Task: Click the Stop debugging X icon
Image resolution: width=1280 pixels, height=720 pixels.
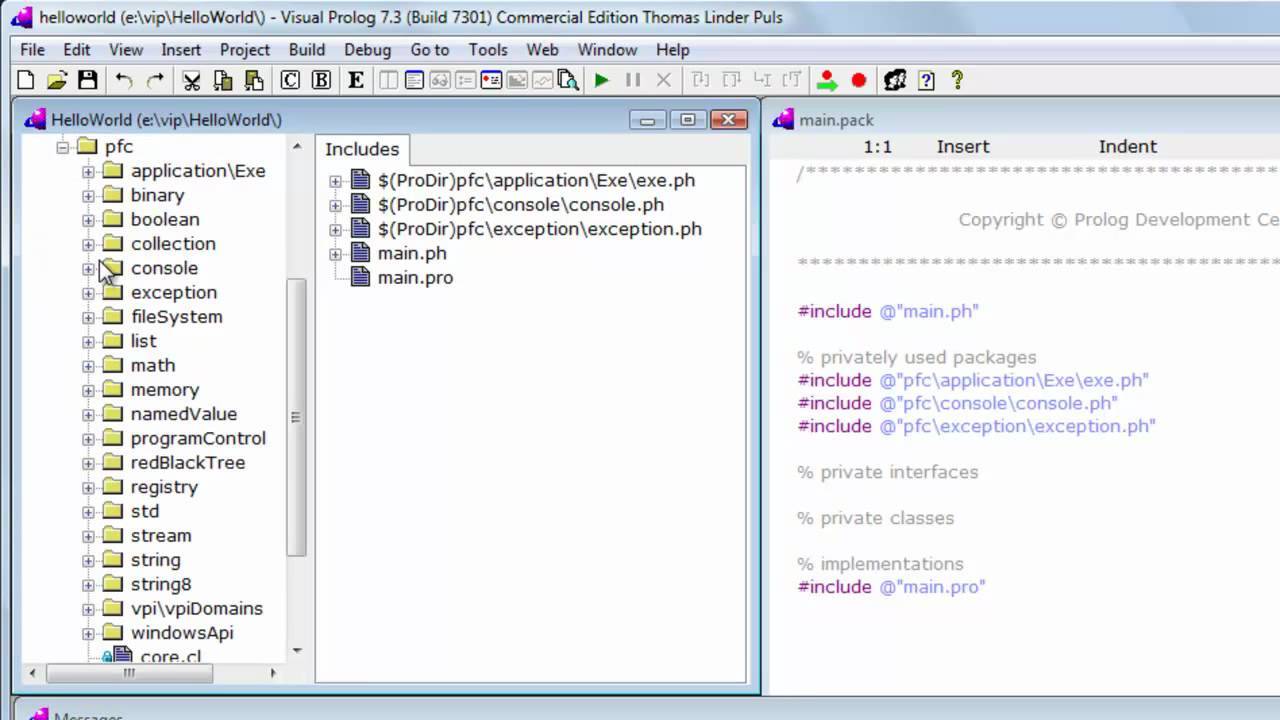Action: (x=663, y=81)
